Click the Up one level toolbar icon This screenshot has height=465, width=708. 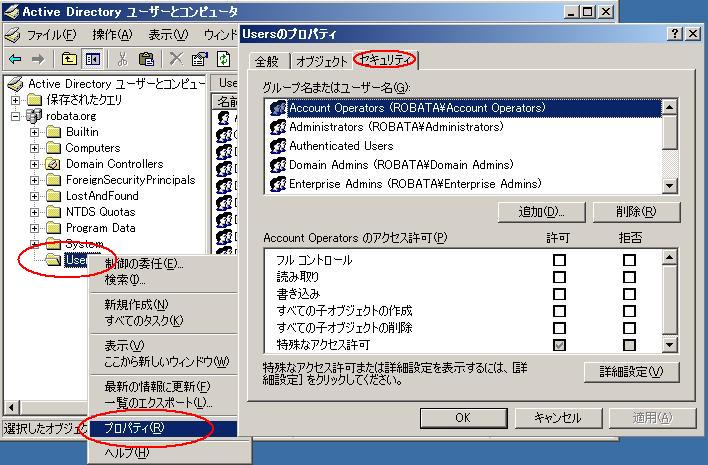point(69,59)
